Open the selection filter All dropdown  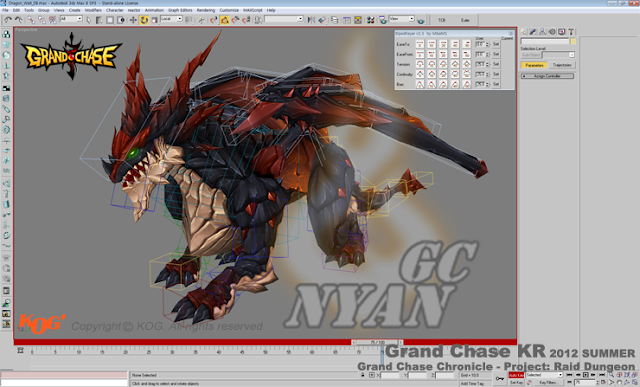(71, 19)
